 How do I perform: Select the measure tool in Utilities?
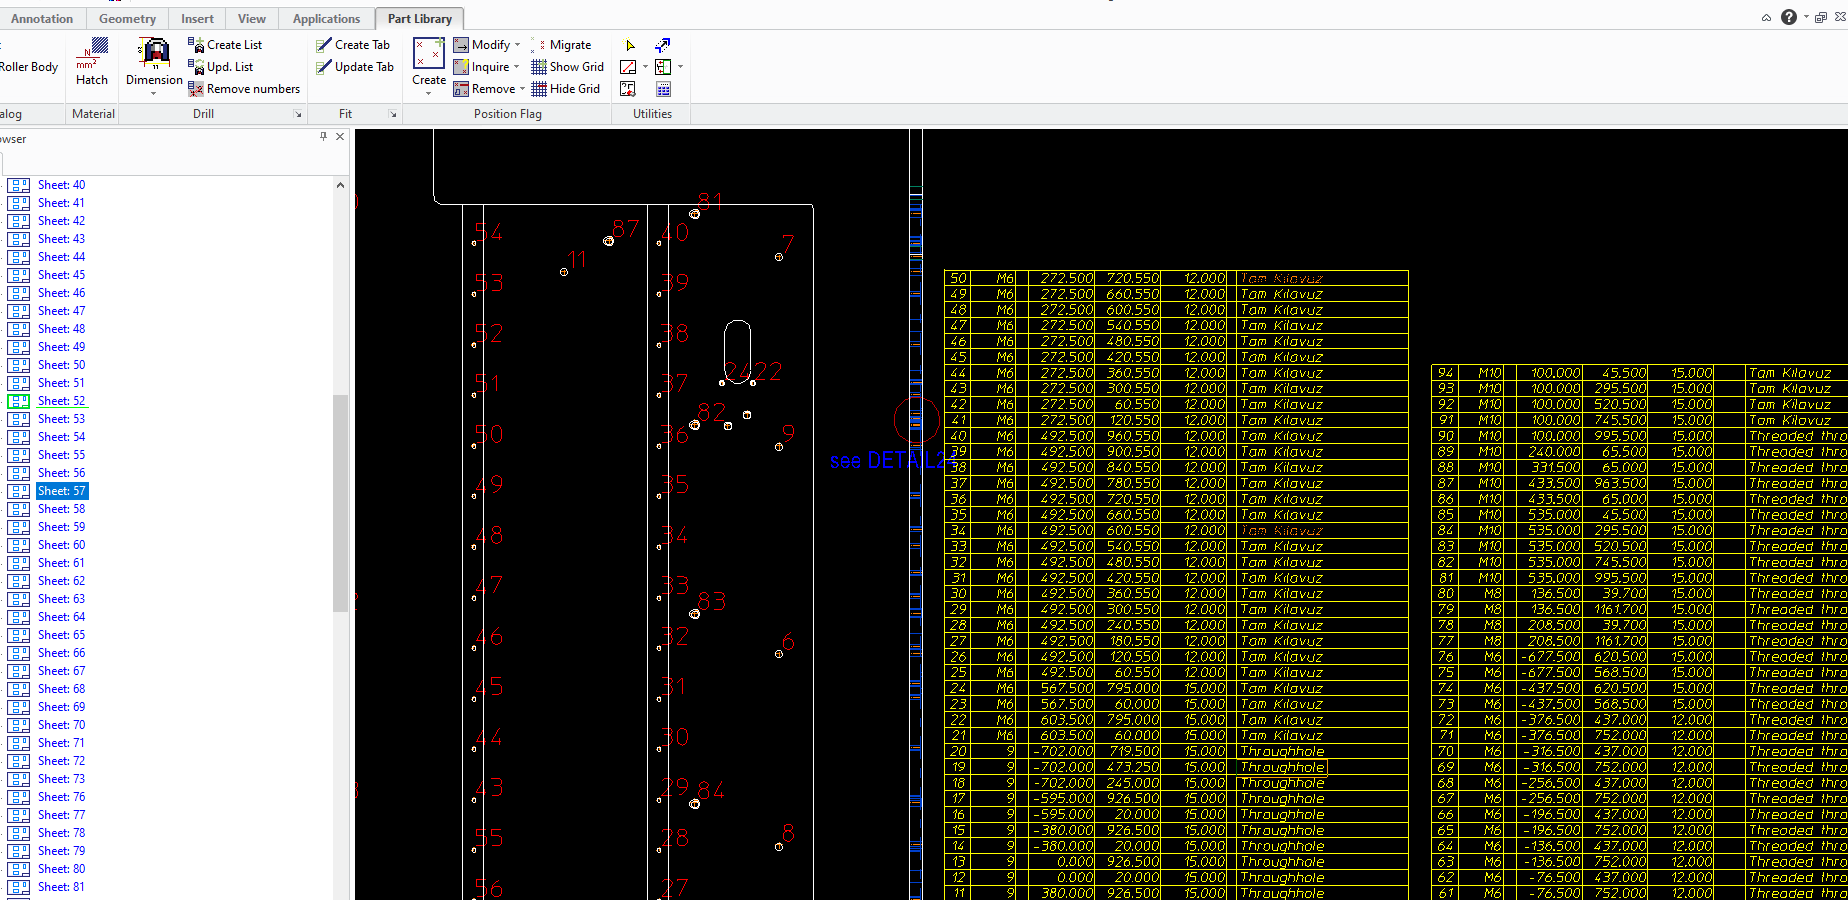pos(628,67)
